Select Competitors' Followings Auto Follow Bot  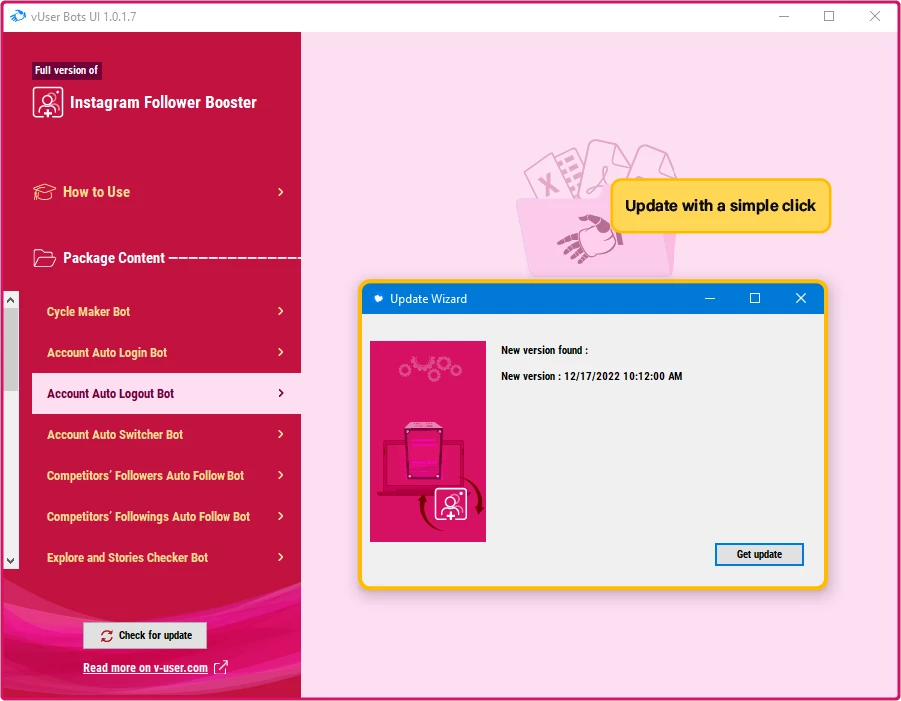click(x=166, y=517)
